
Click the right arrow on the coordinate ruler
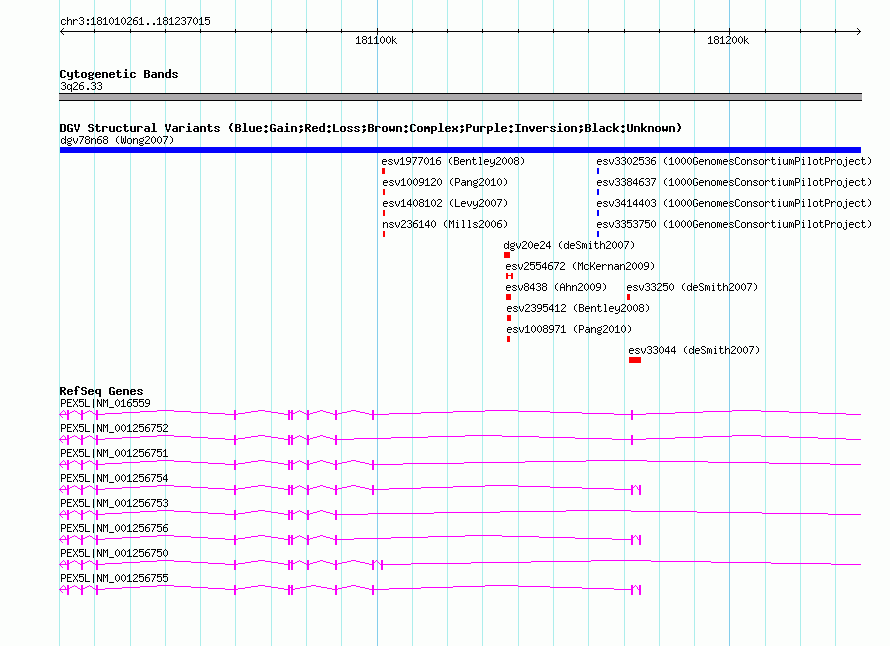tap(859, 32)
